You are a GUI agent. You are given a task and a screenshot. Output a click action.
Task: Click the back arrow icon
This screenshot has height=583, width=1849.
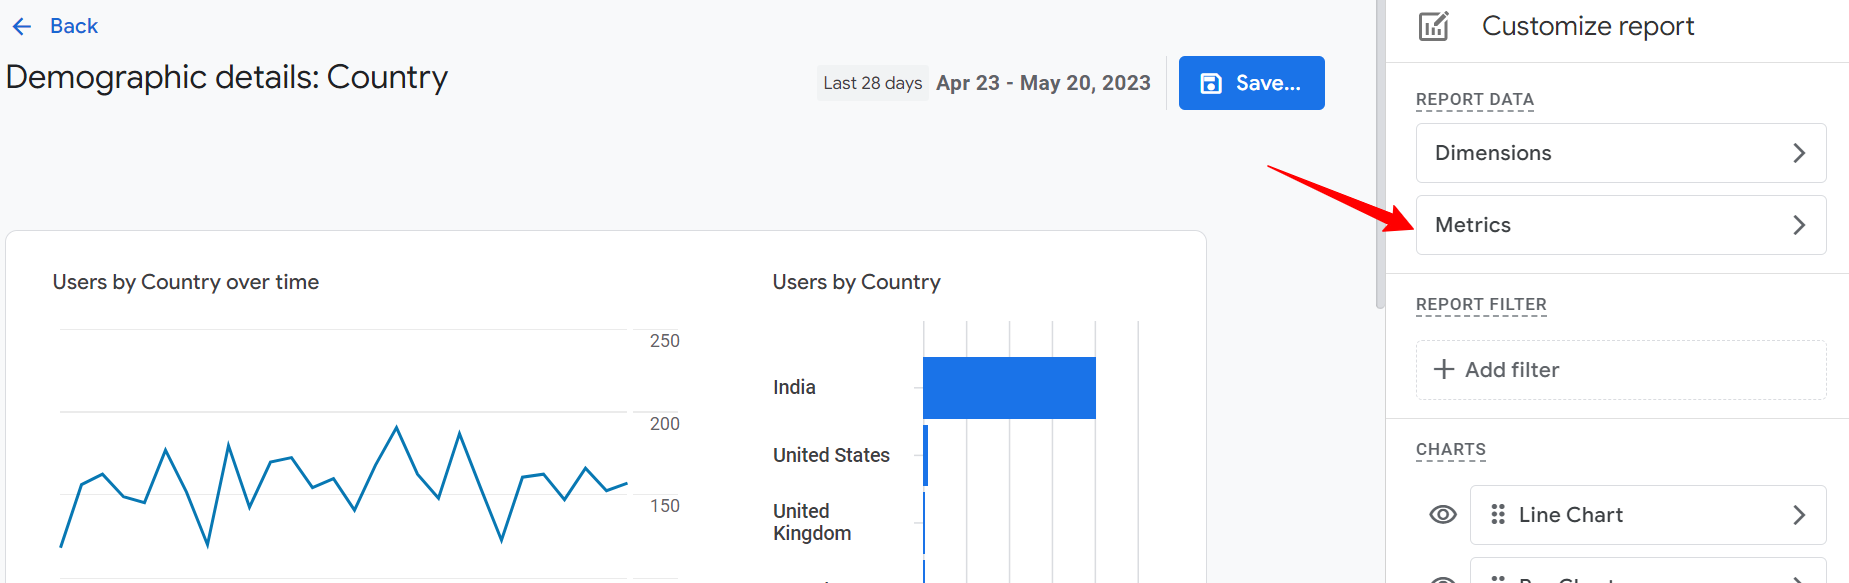(21, 26)
